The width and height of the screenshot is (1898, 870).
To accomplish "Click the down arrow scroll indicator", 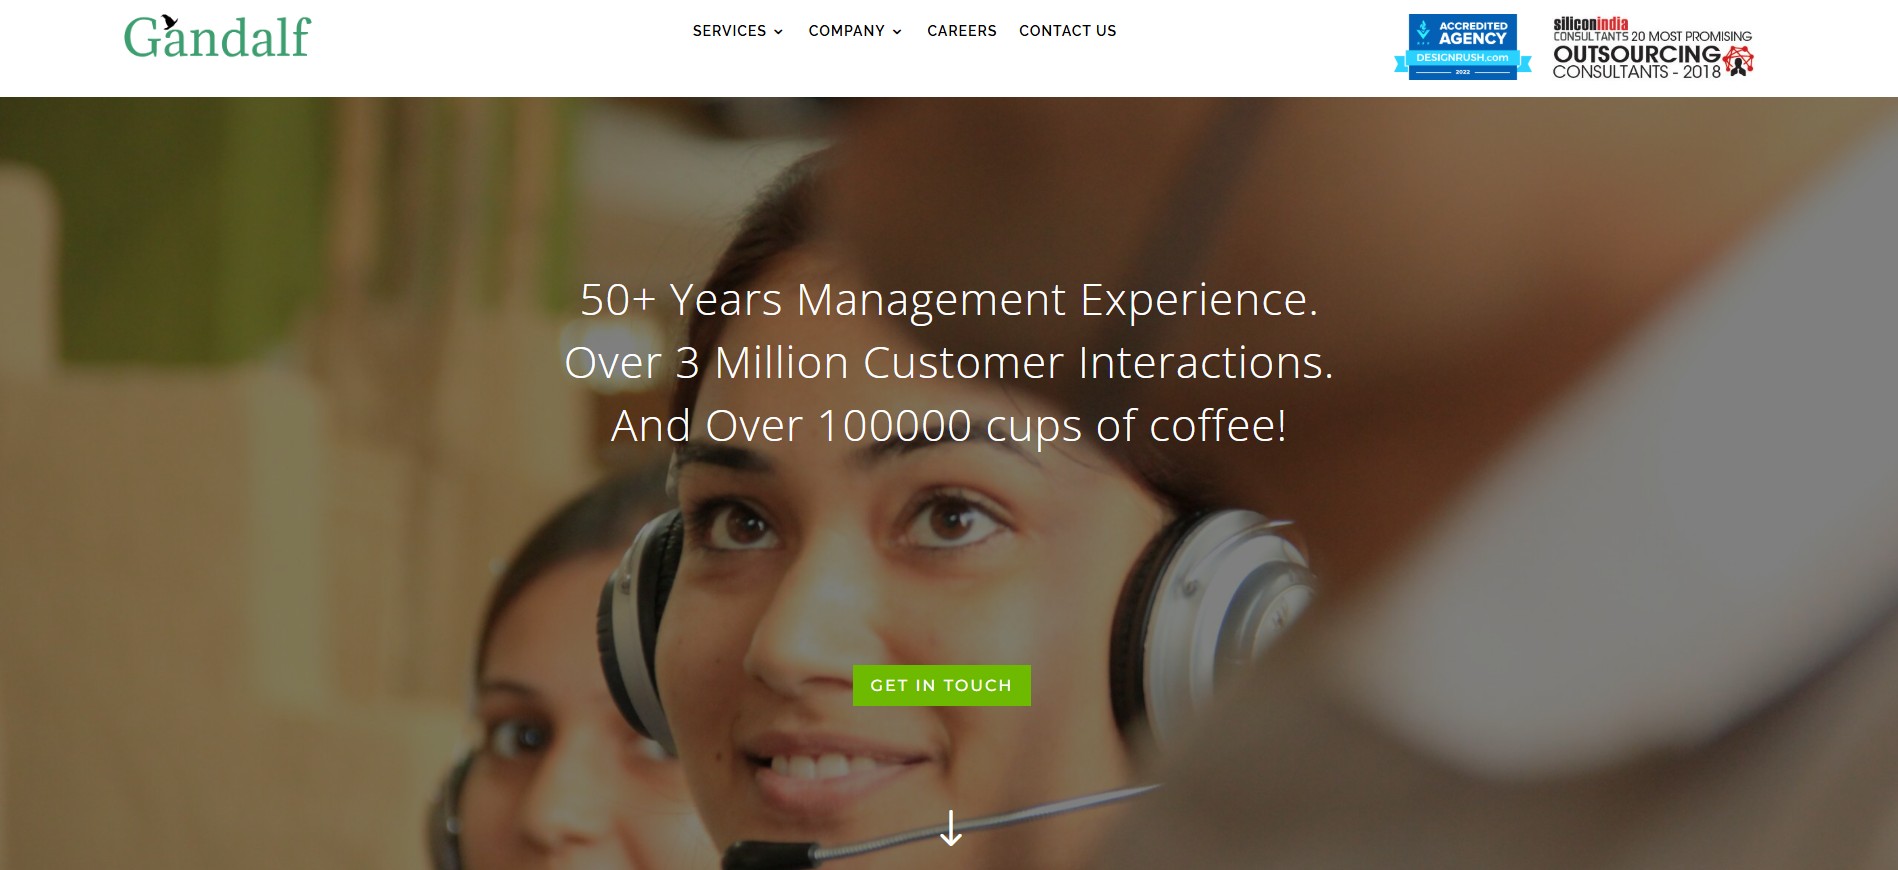I will tap(951, 828).
